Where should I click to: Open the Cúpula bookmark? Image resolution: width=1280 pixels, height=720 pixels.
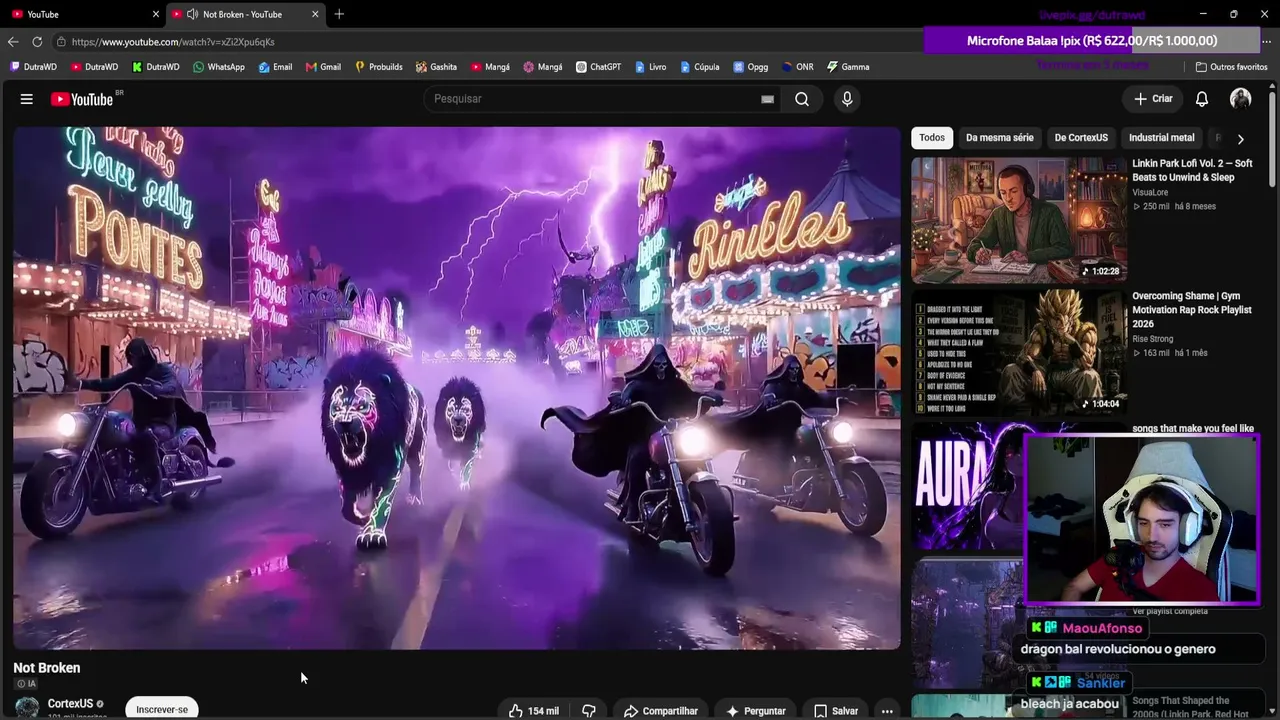699,67
